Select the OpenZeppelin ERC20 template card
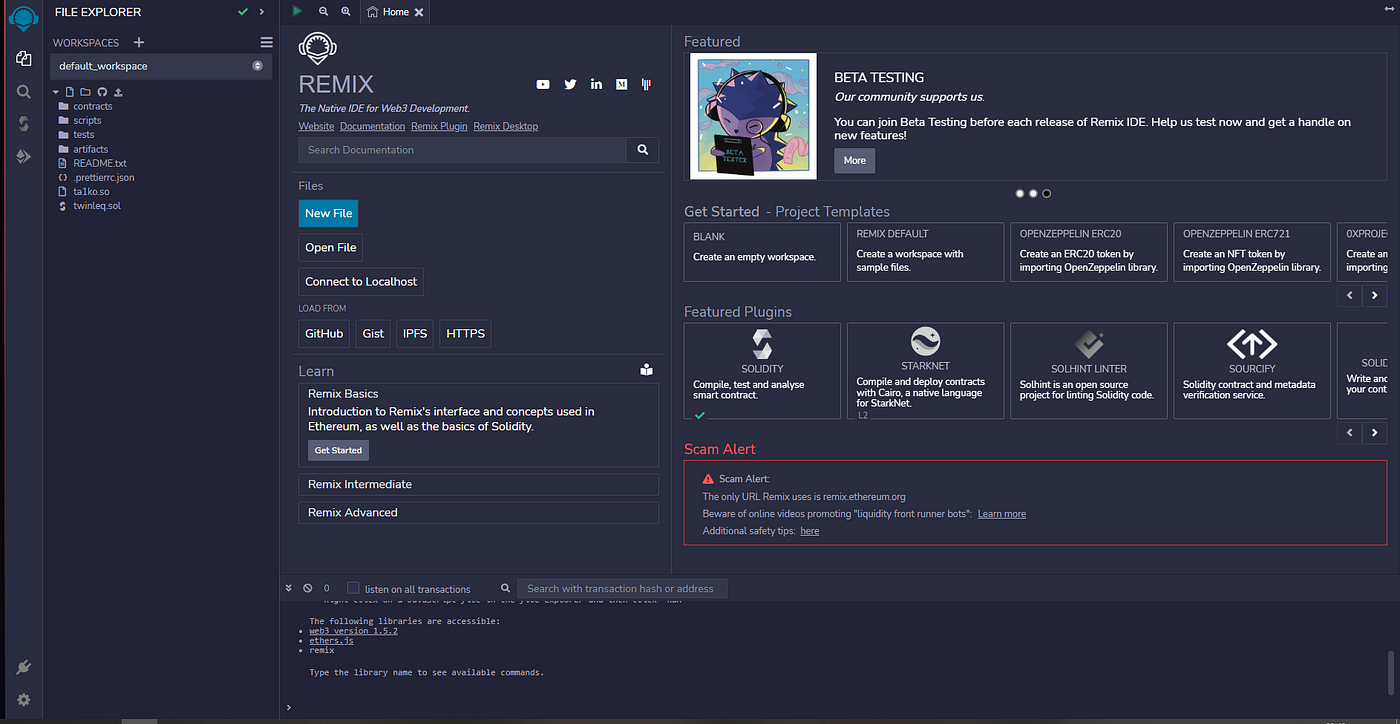1400x724 pixels. [1088, 252]
